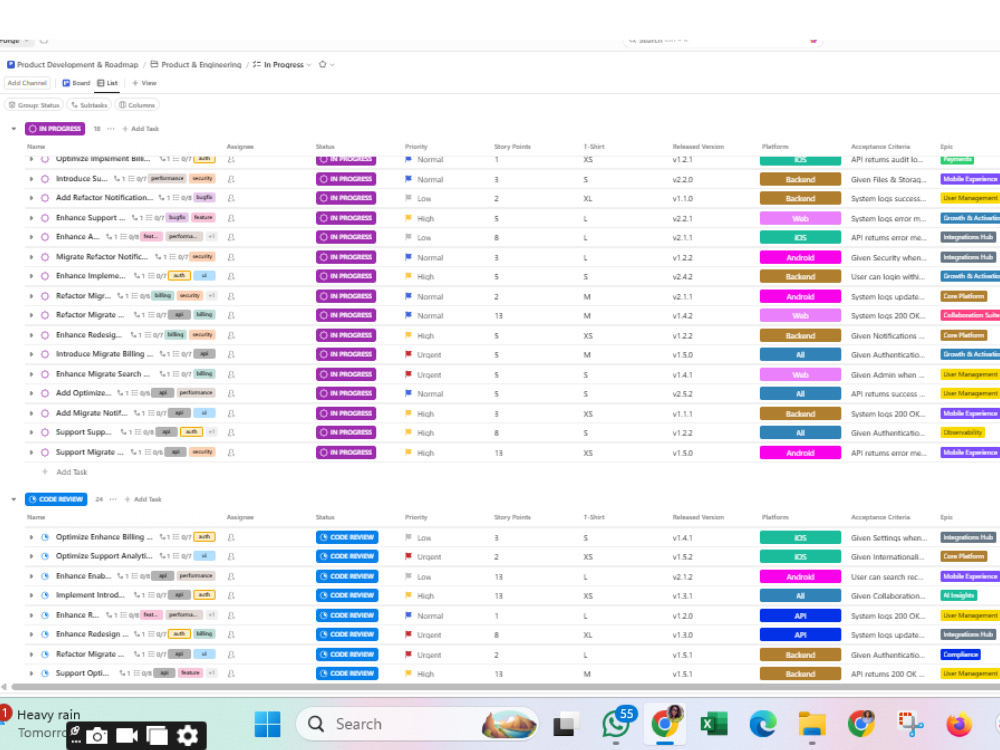
Task: Click Add Task beside In Progress header
Action: click(x=140, y=129)
